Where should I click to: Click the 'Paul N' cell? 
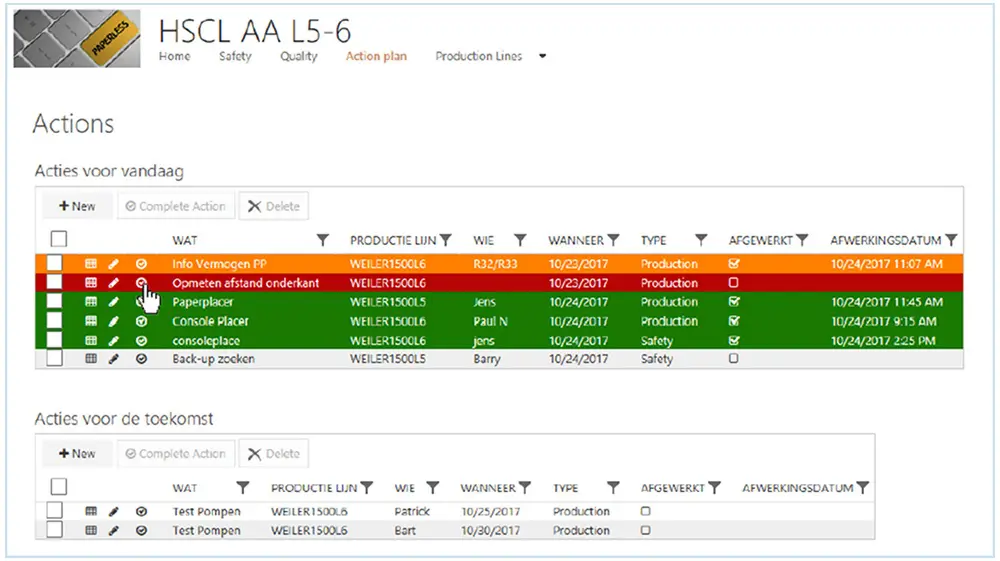pos(490,321)
